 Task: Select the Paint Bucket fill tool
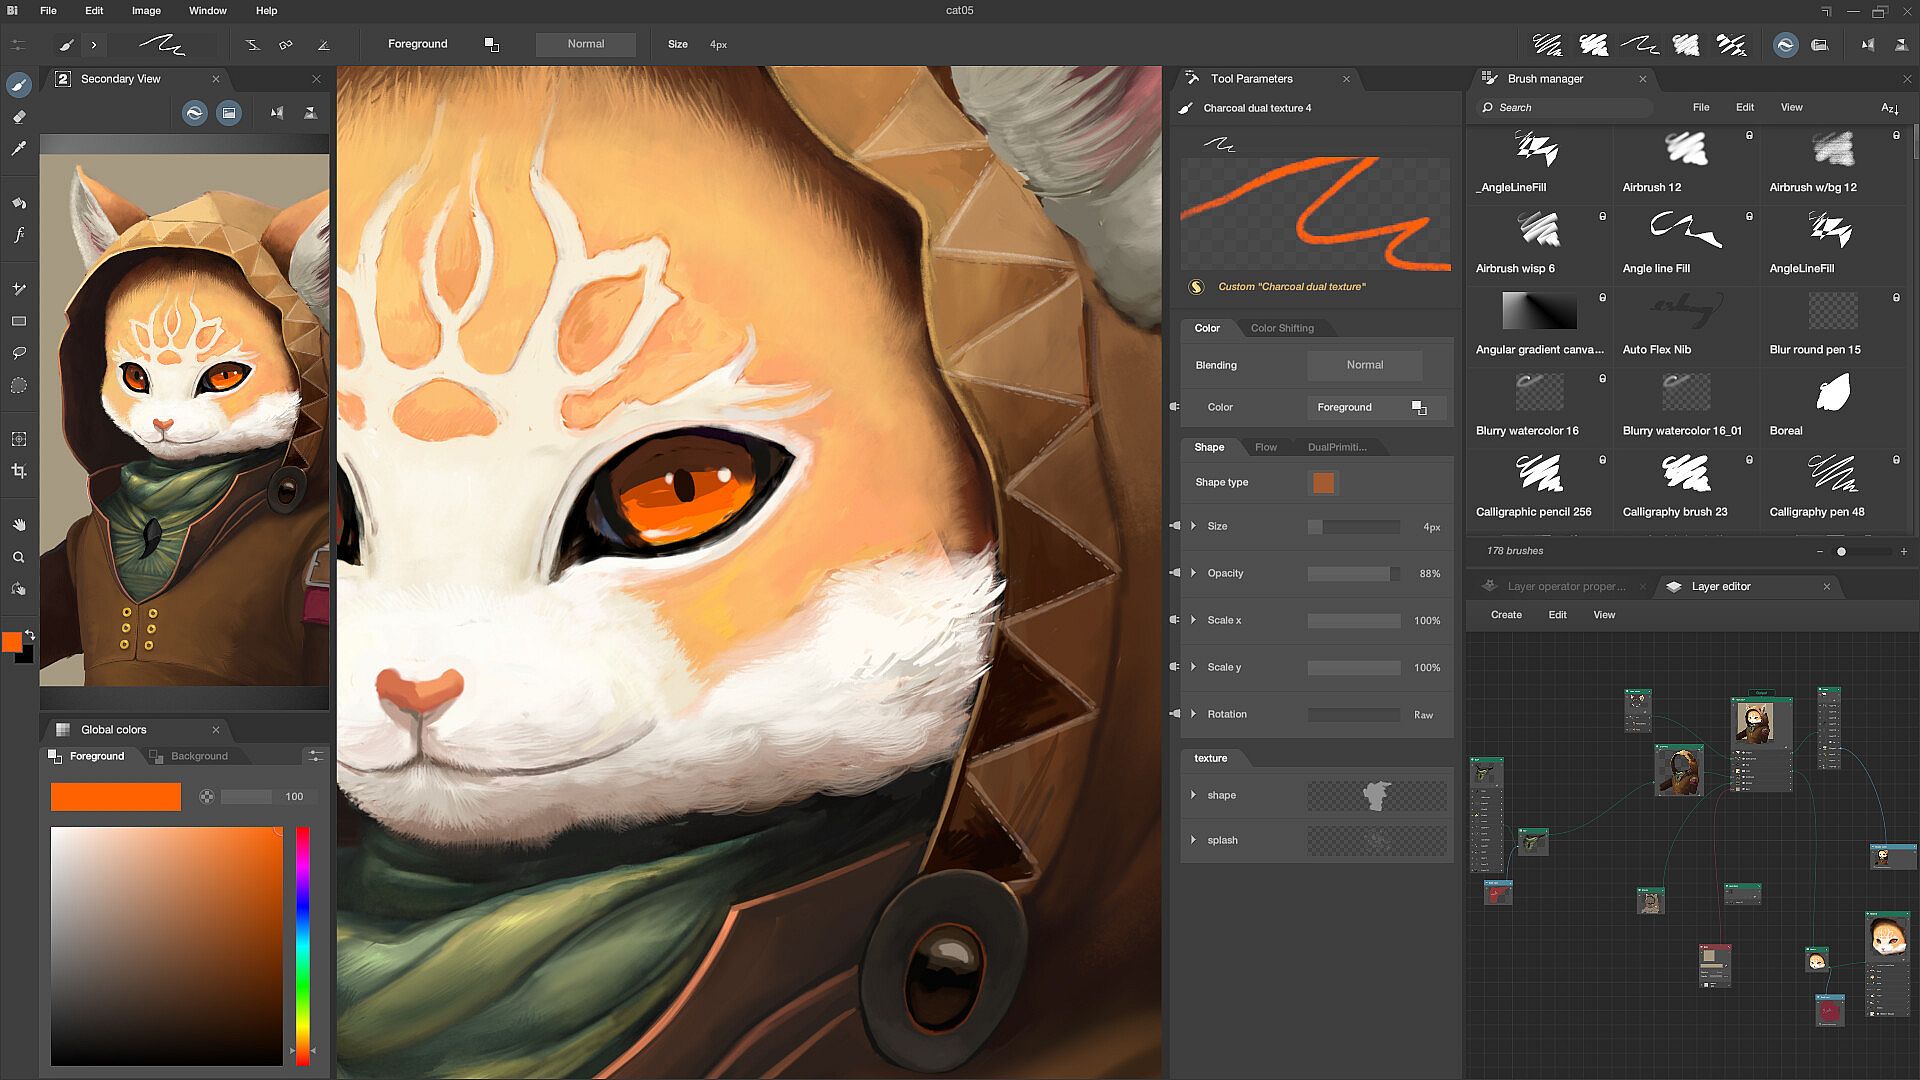(x=19, y=203)
